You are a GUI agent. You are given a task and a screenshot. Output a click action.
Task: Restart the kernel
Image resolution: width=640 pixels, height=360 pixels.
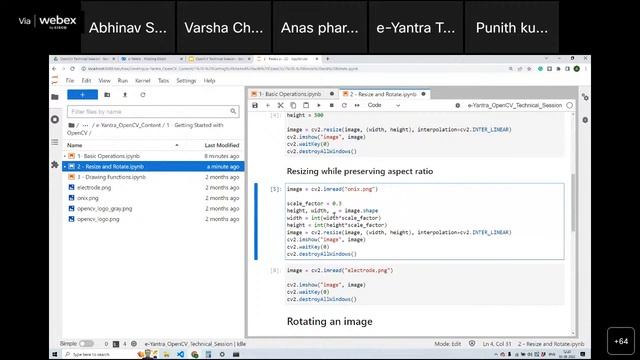click(344, 105)
